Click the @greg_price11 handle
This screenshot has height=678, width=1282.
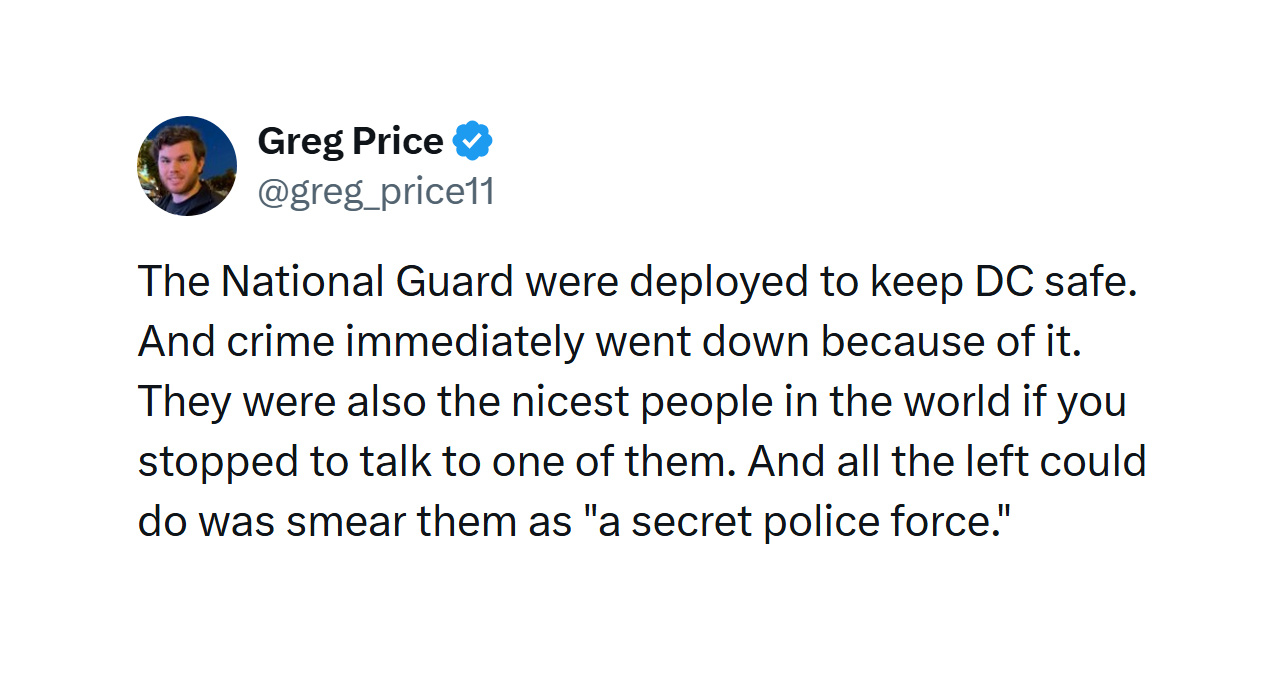[x=376, y=191]
